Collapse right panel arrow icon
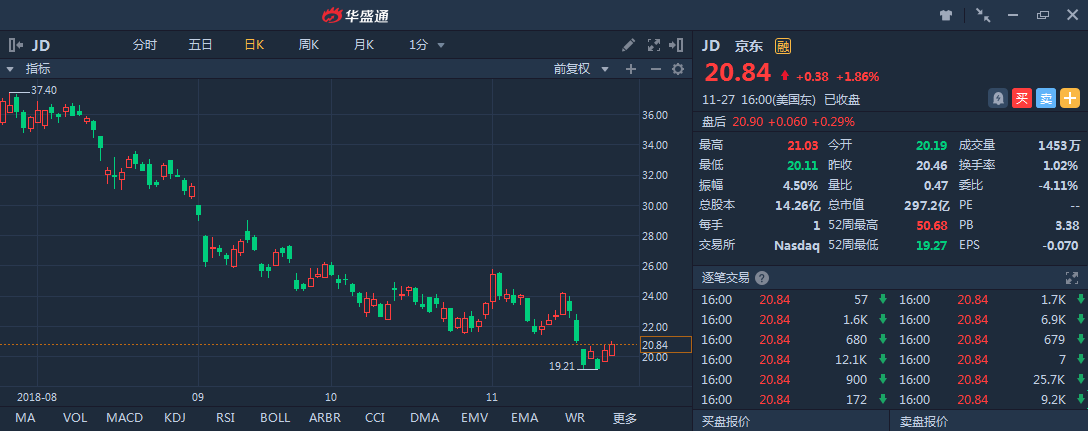The image size is (1088, 431). pyautogui.click(x=676, y=45)
